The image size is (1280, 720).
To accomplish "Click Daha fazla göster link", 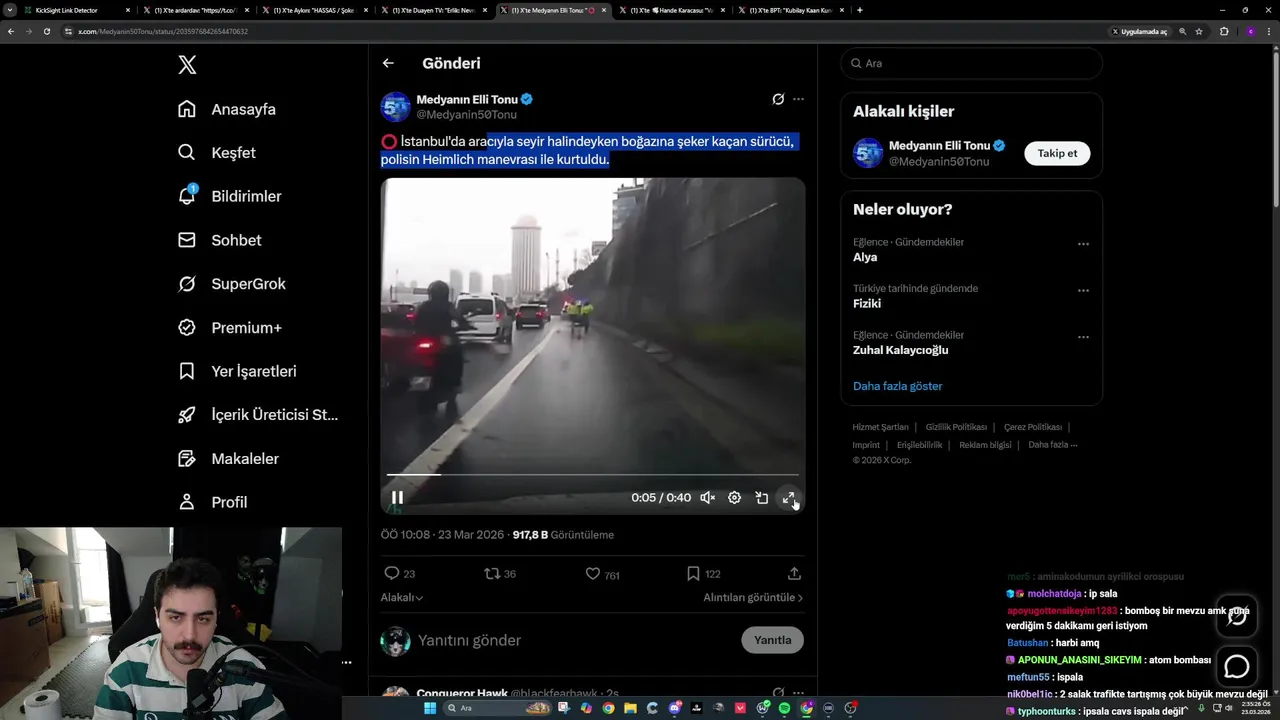I will tap(897, 386).
